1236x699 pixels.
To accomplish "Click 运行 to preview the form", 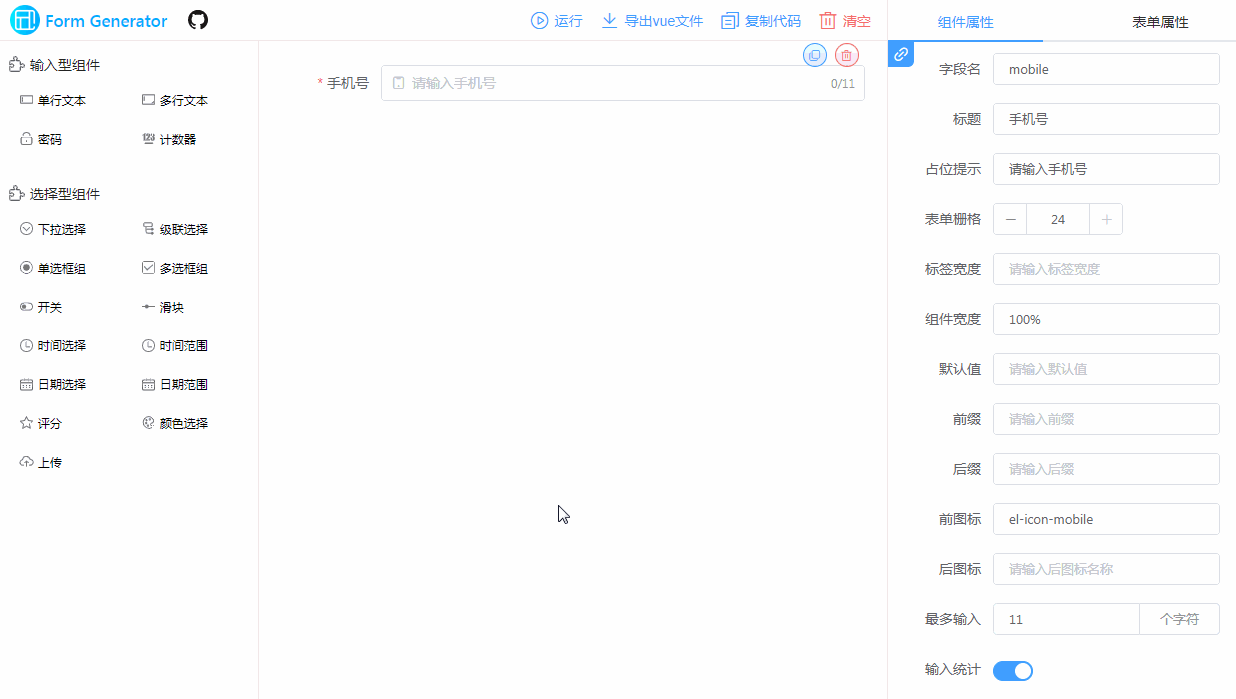I will point(556,20).
